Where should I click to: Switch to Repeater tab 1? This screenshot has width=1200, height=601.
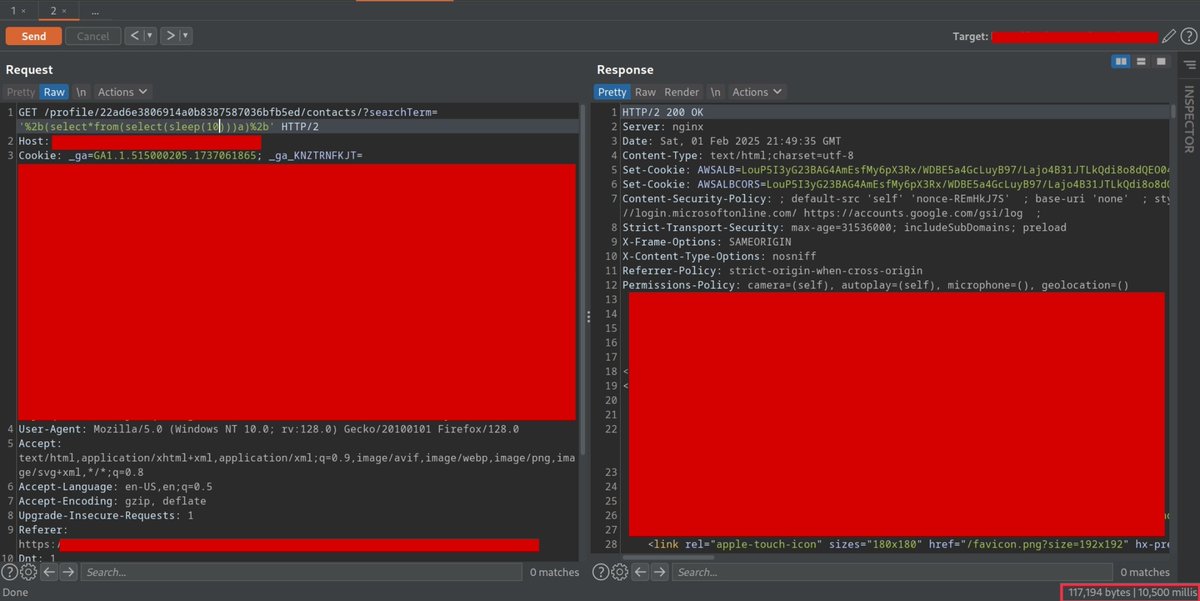(x=14, y=11)
